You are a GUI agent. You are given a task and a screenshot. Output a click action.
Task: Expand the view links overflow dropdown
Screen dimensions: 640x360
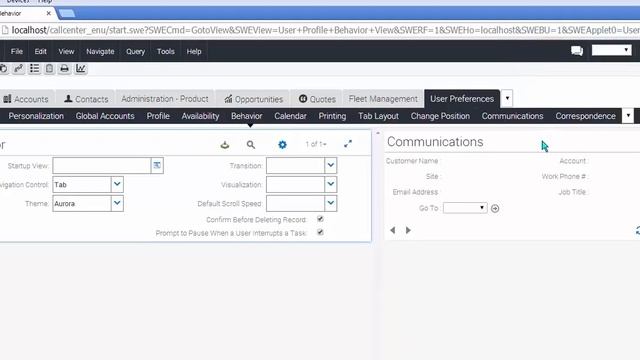coord(628,116)
